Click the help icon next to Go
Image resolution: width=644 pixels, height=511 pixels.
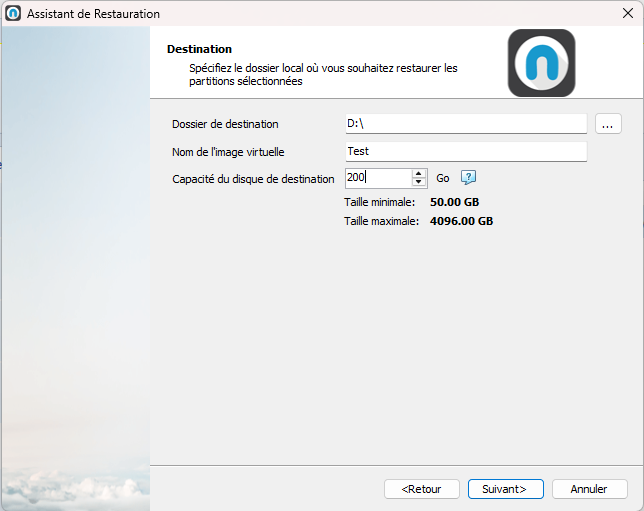pyautogui.click(x=468, y=177)
